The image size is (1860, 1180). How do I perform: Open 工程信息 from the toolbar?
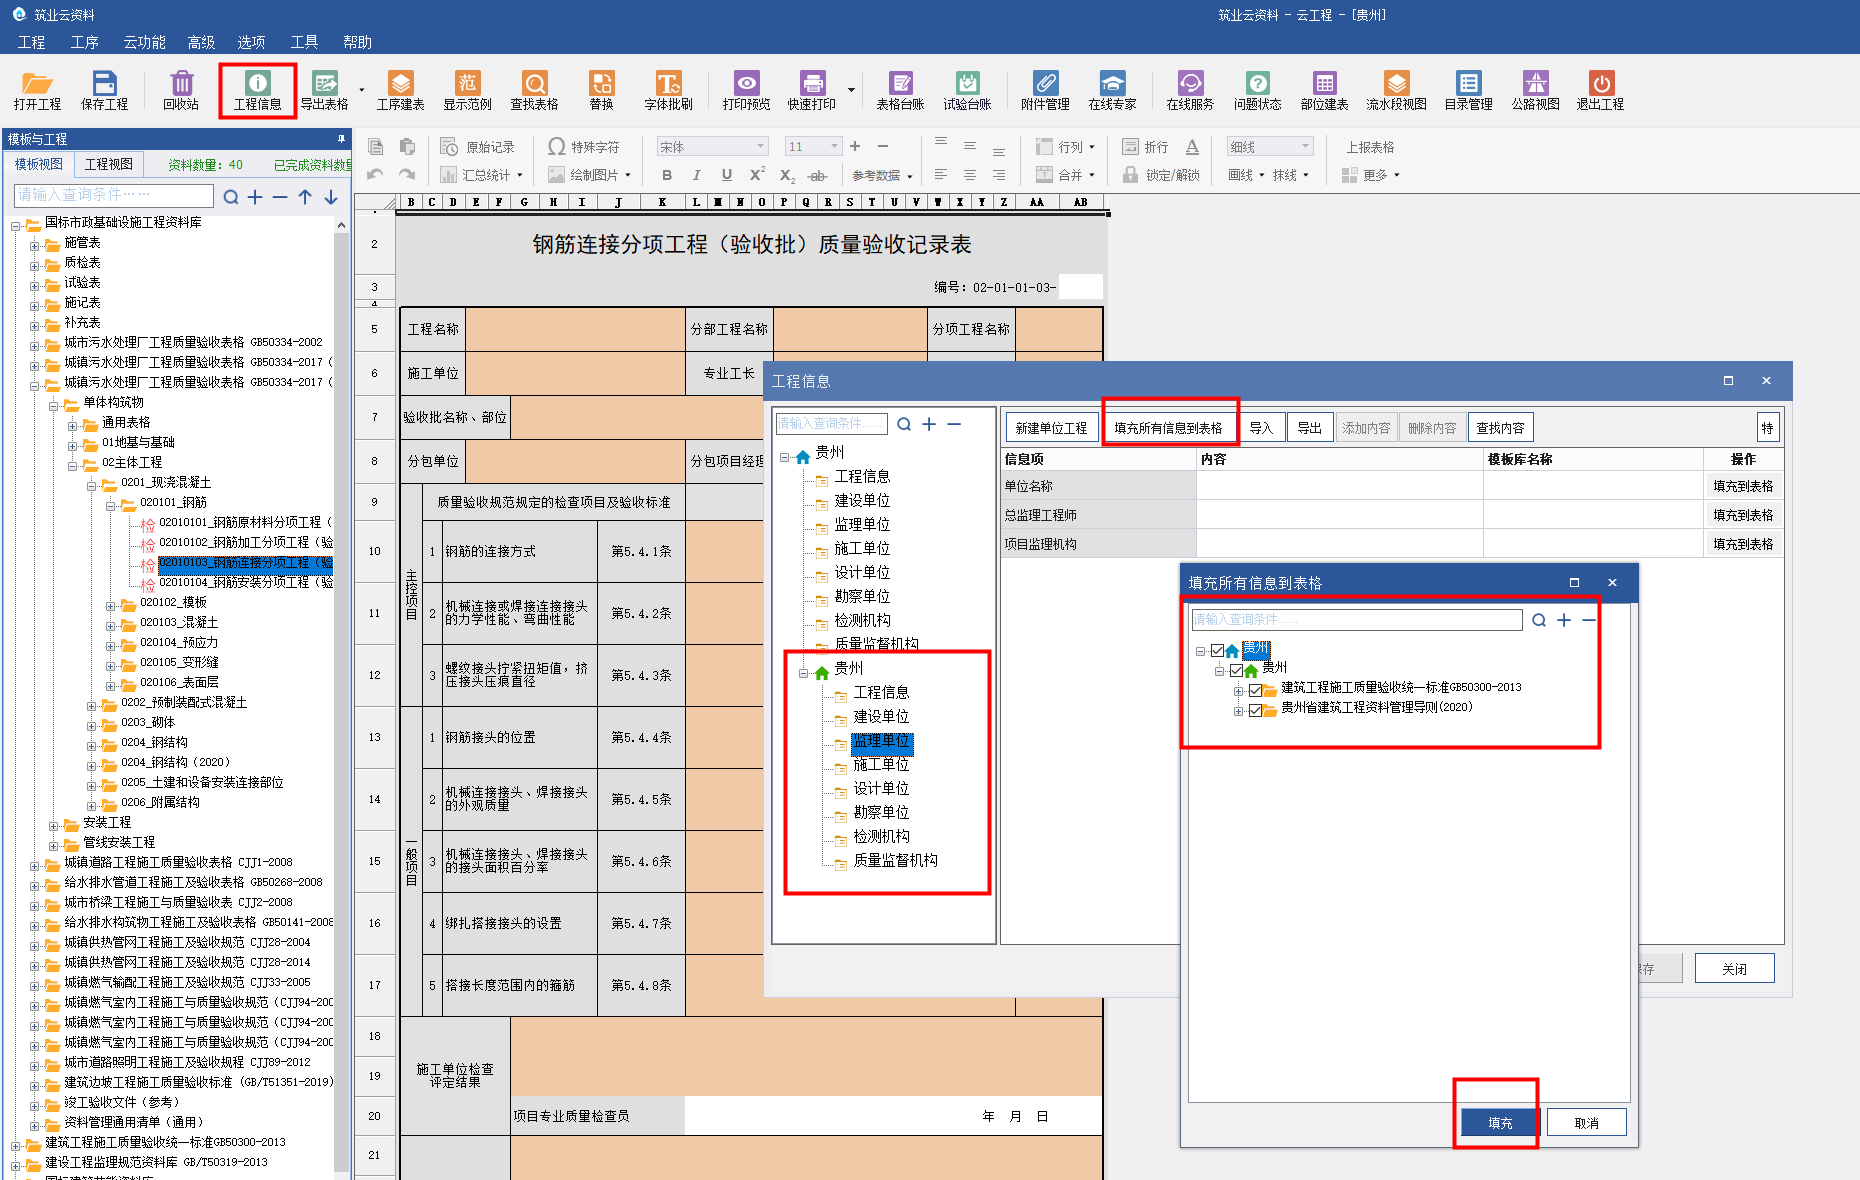pos(258,90)
